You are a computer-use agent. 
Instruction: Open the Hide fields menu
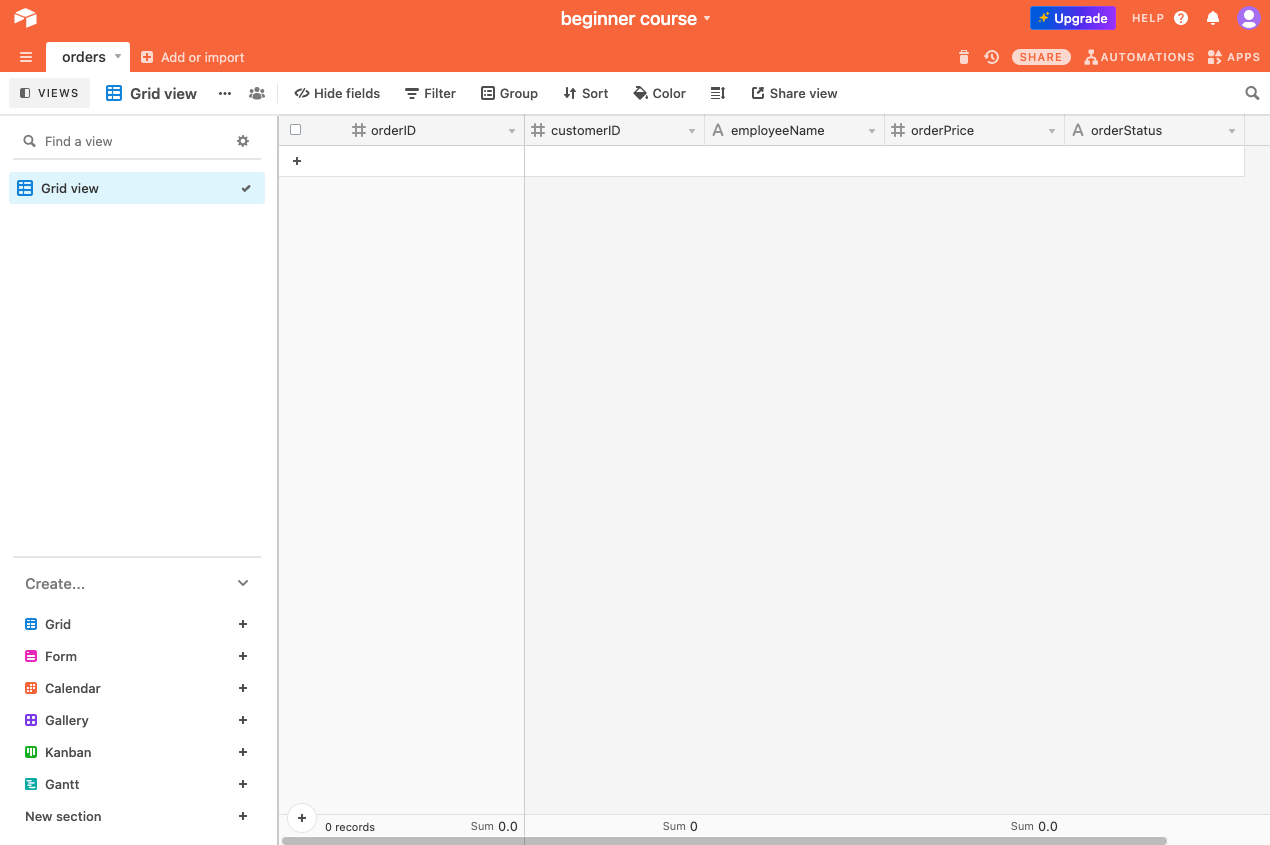(x=337, y=93)
